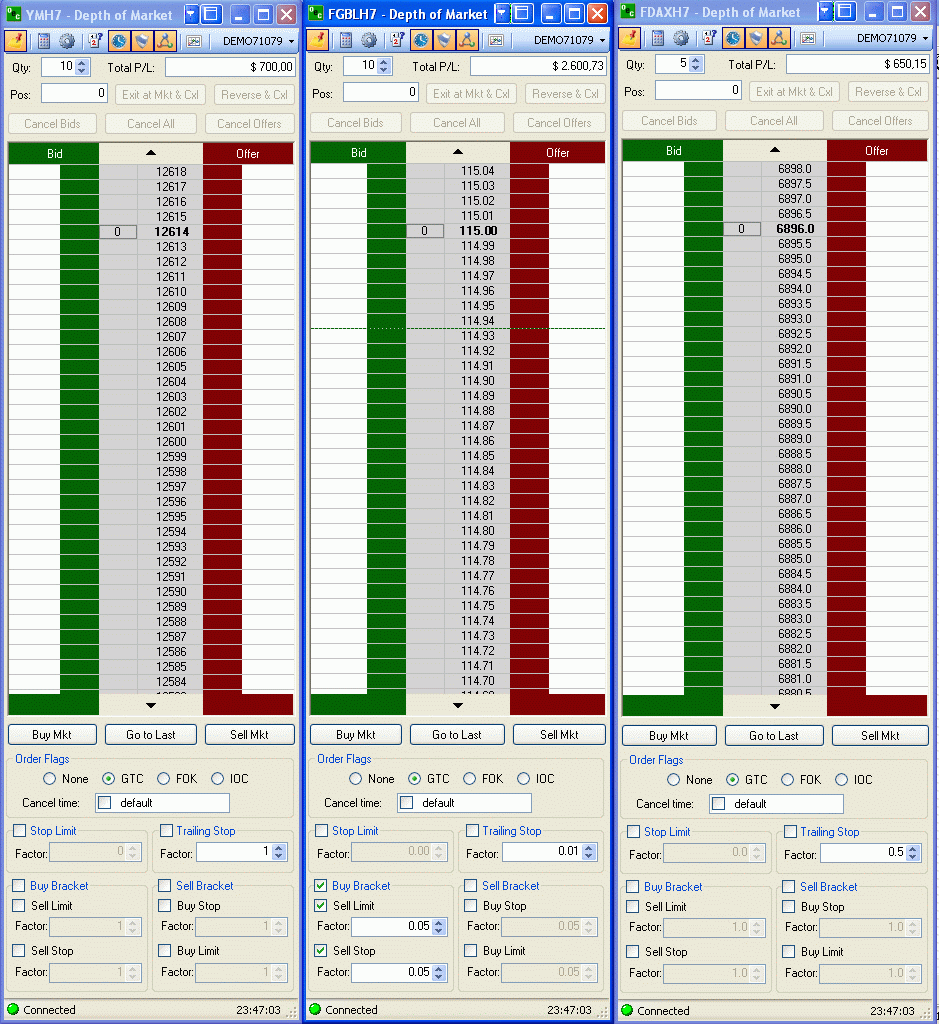This screenshot has width=939, height=1024.
Task: Click the layout window icon in YMH7 title bar
Action: point(210,14)
